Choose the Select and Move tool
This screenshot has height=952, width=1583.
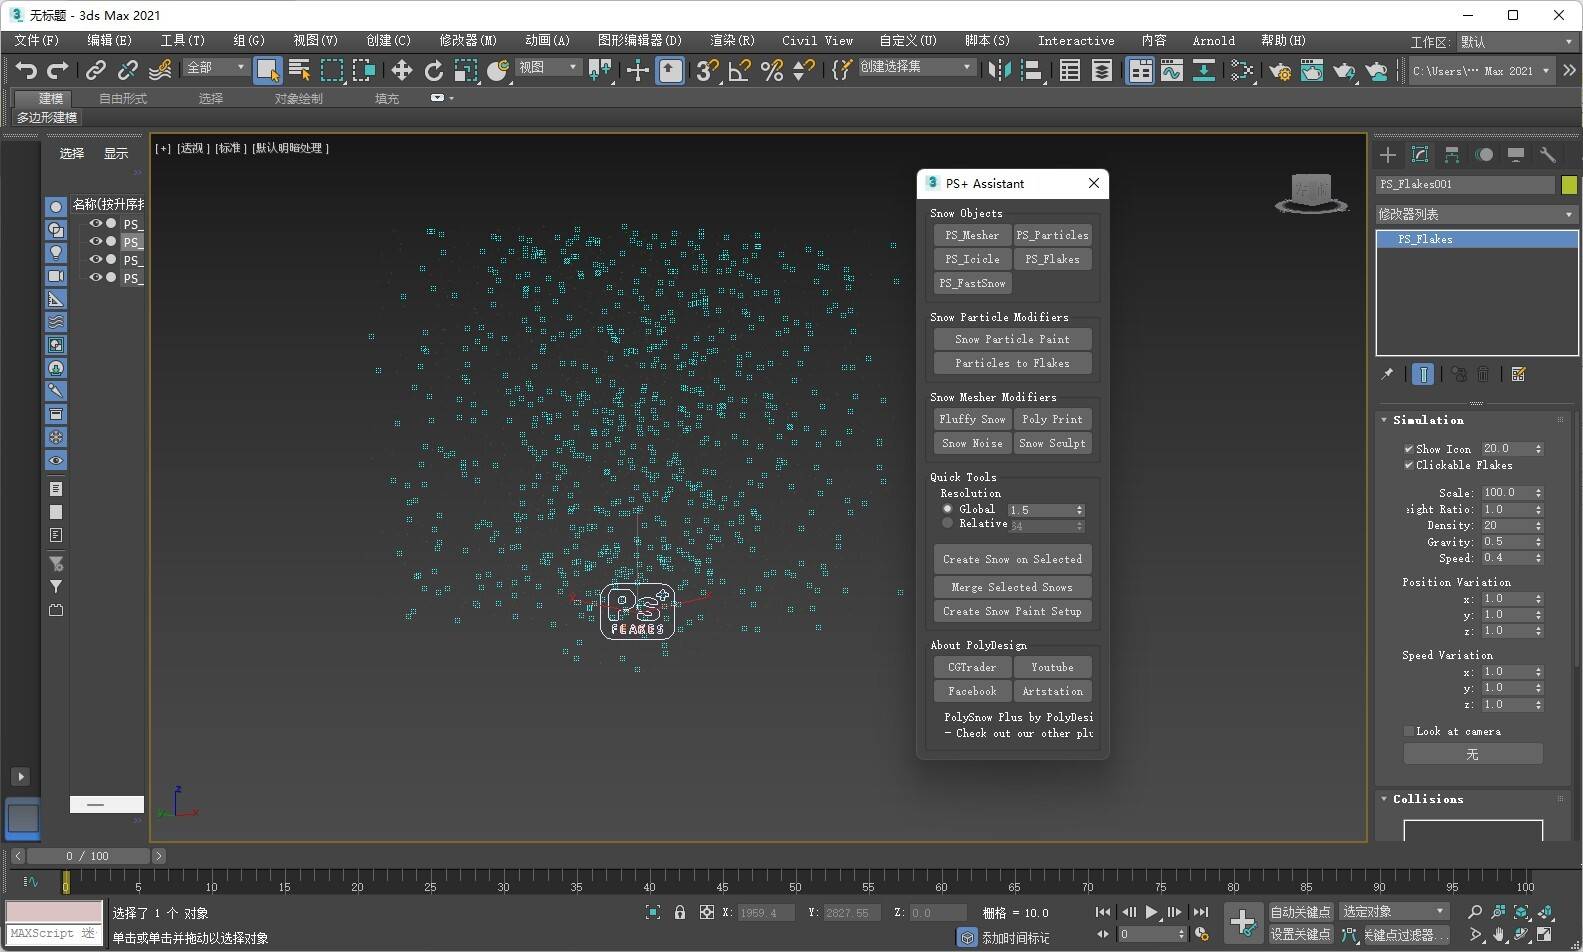point(401,70)
